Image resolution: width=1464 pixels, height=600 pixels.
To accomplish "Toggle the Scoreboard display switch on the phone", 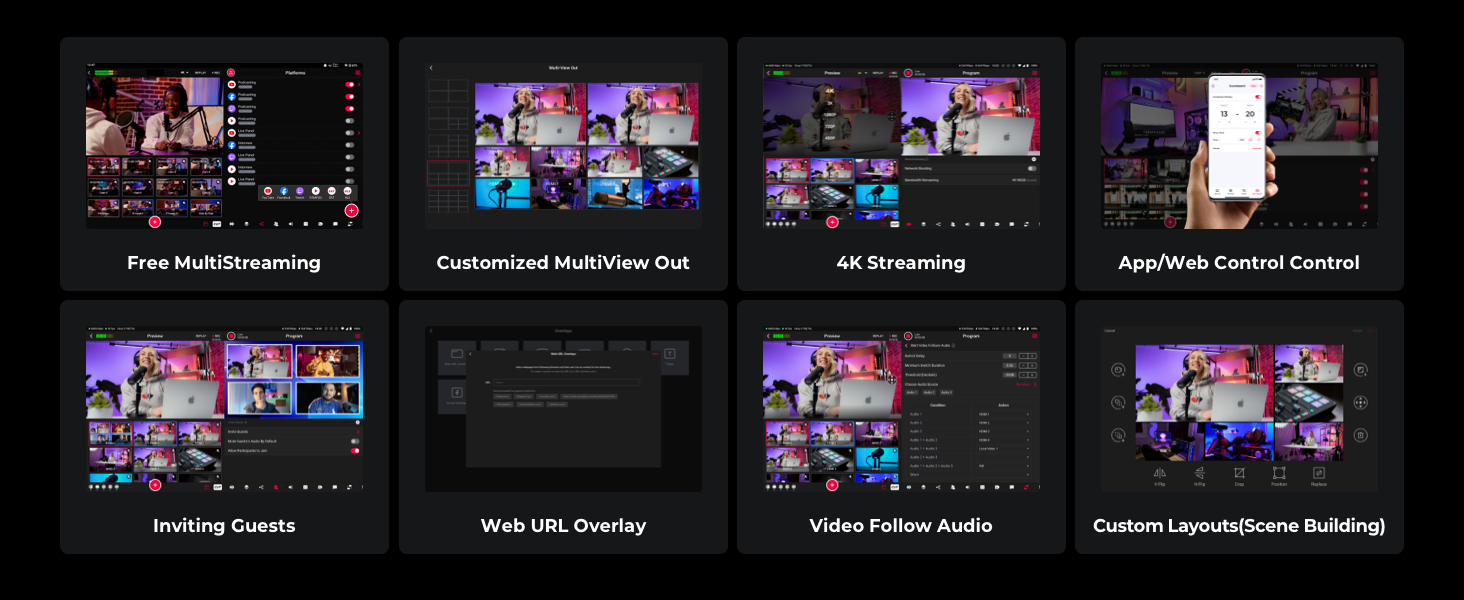I will point(1257,97).
